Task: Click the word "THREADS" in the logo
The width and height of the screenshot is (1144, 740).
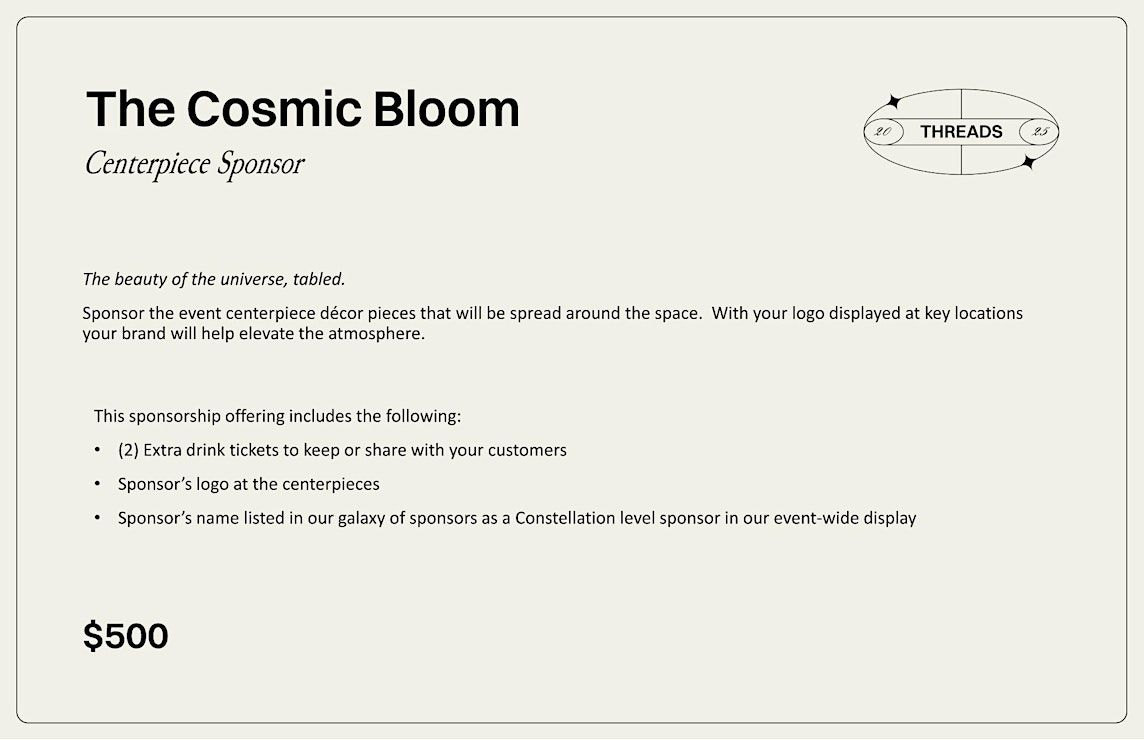Action: tap(961, 132)
